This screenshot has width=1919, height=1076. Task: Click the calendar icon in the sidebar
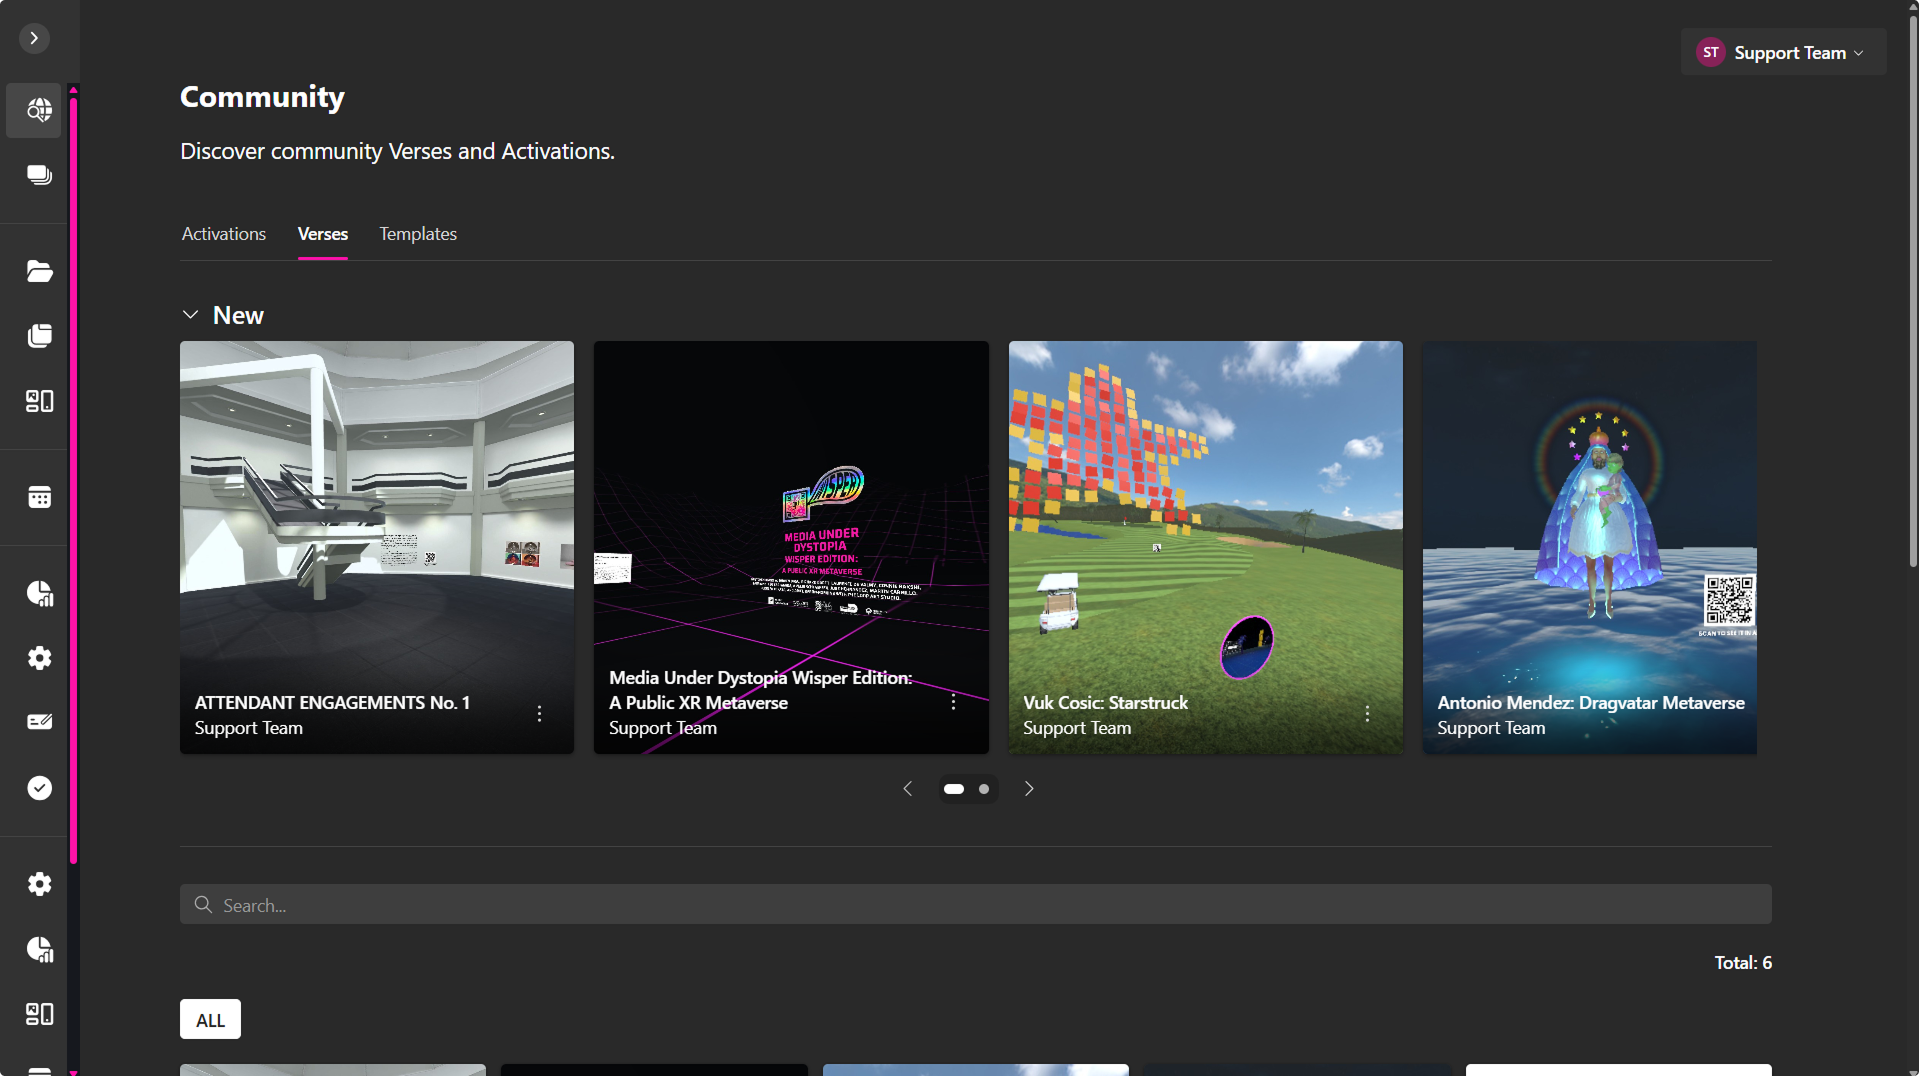[x=39, y=497]
